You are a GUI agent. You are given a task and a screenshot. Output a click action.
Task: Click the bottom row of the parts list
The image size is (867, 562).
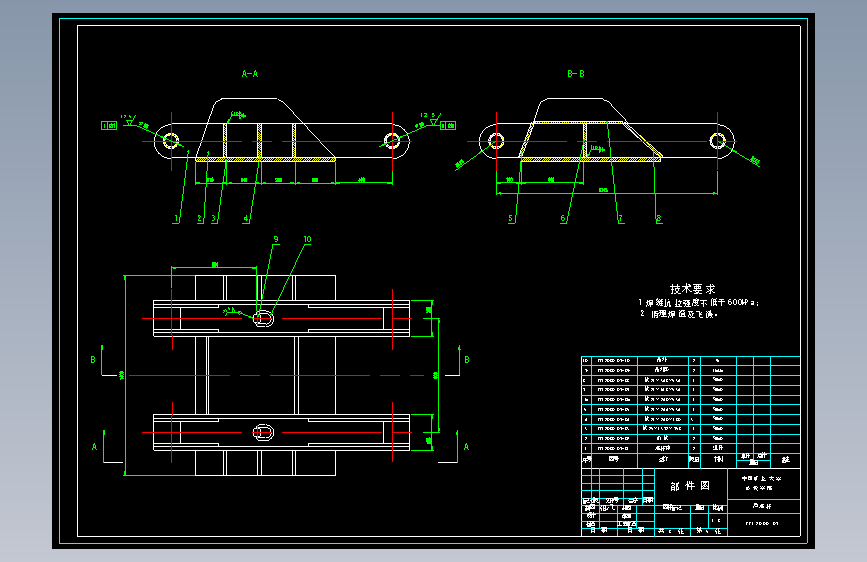point(691,448)
